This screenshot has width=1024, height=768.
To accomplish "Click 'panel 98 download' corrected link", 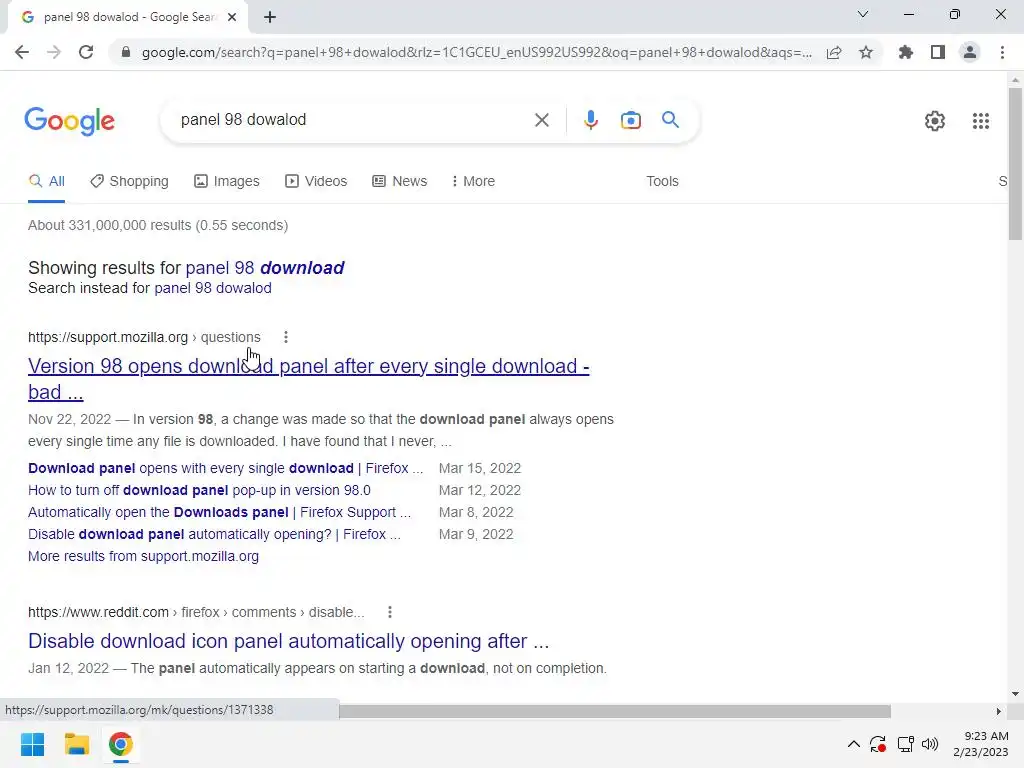I will point(264,268).
